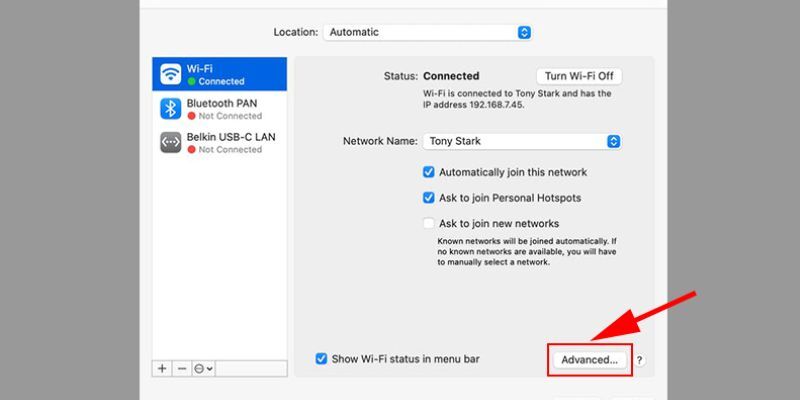This screenshot has width=800, height=400.
Task: Enable Ask to join new networks
Action: click(429, 224)
